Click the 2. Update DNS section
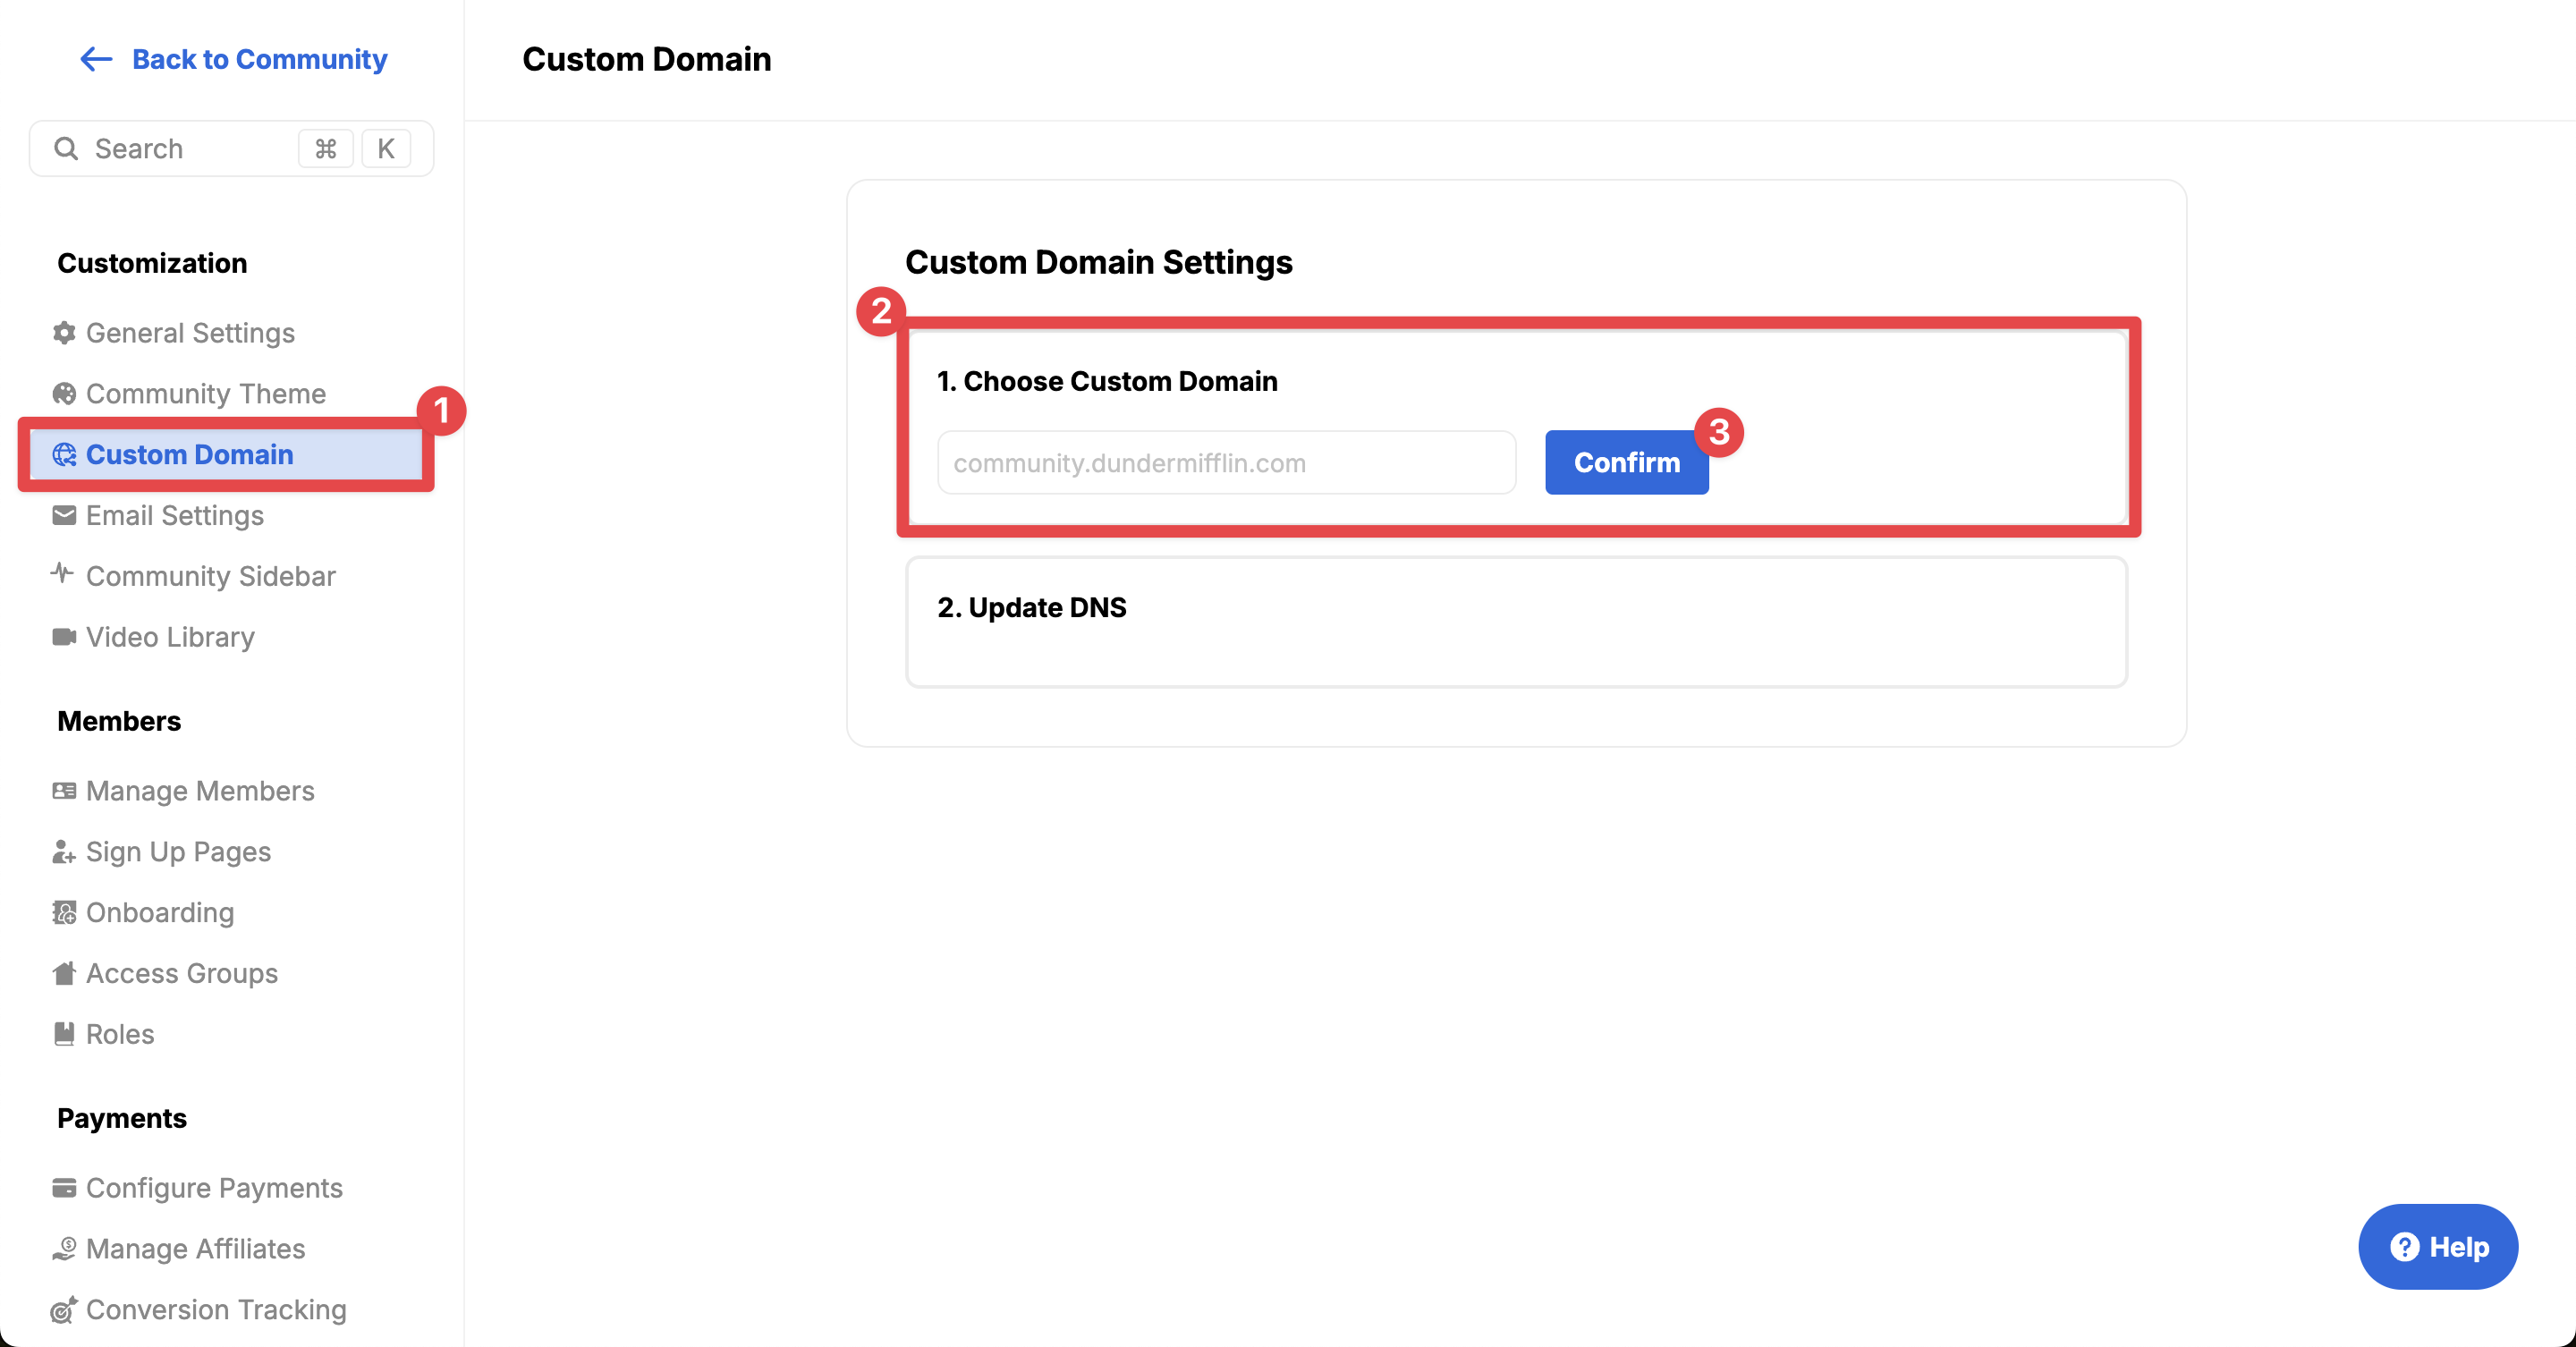 (1516, 622)
